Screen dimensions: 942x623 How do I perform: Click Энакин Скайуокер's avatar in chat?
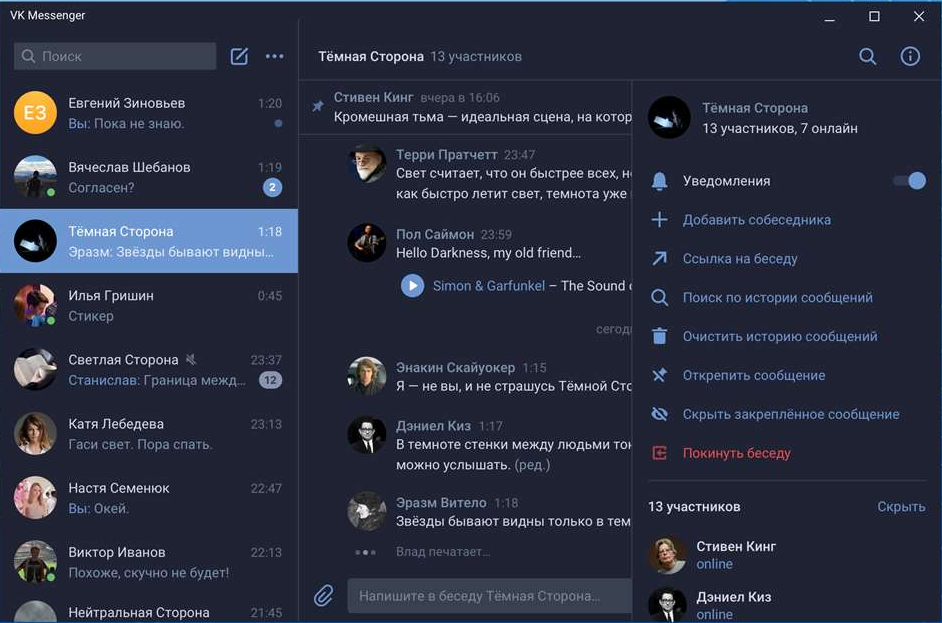point(367,376)
